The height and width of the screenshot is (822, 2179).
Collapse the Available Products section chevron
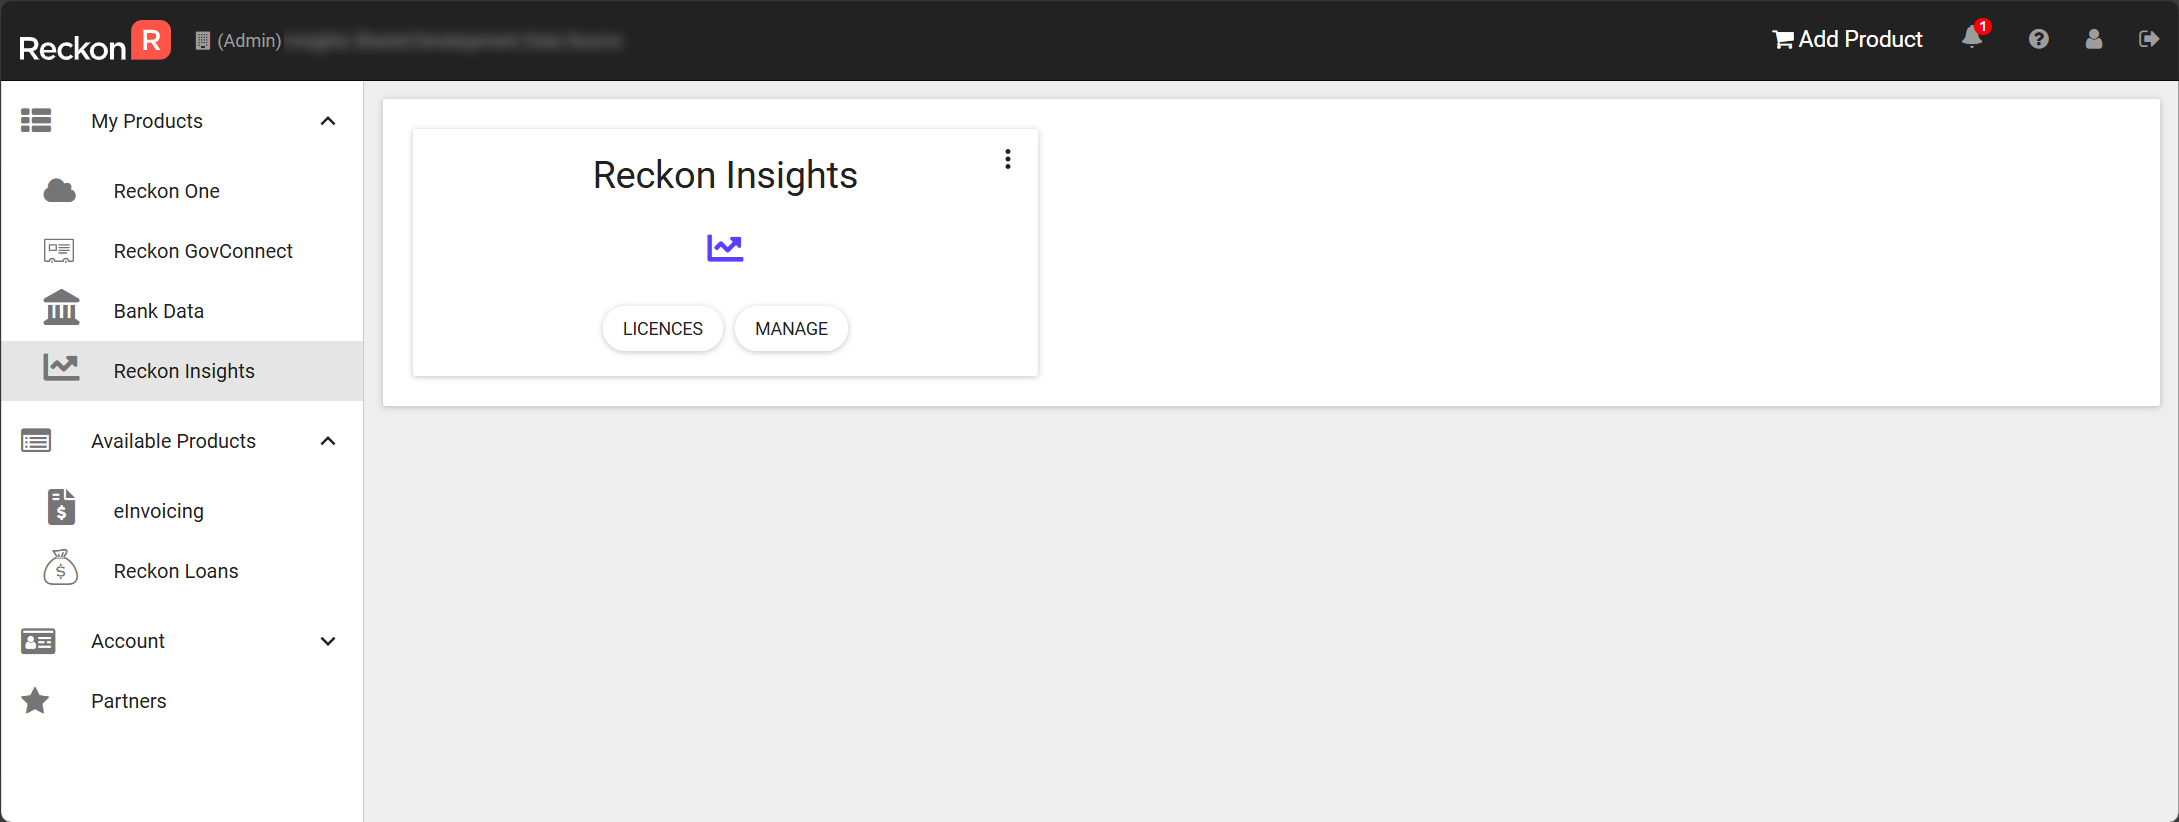click(x=328, y=441)
